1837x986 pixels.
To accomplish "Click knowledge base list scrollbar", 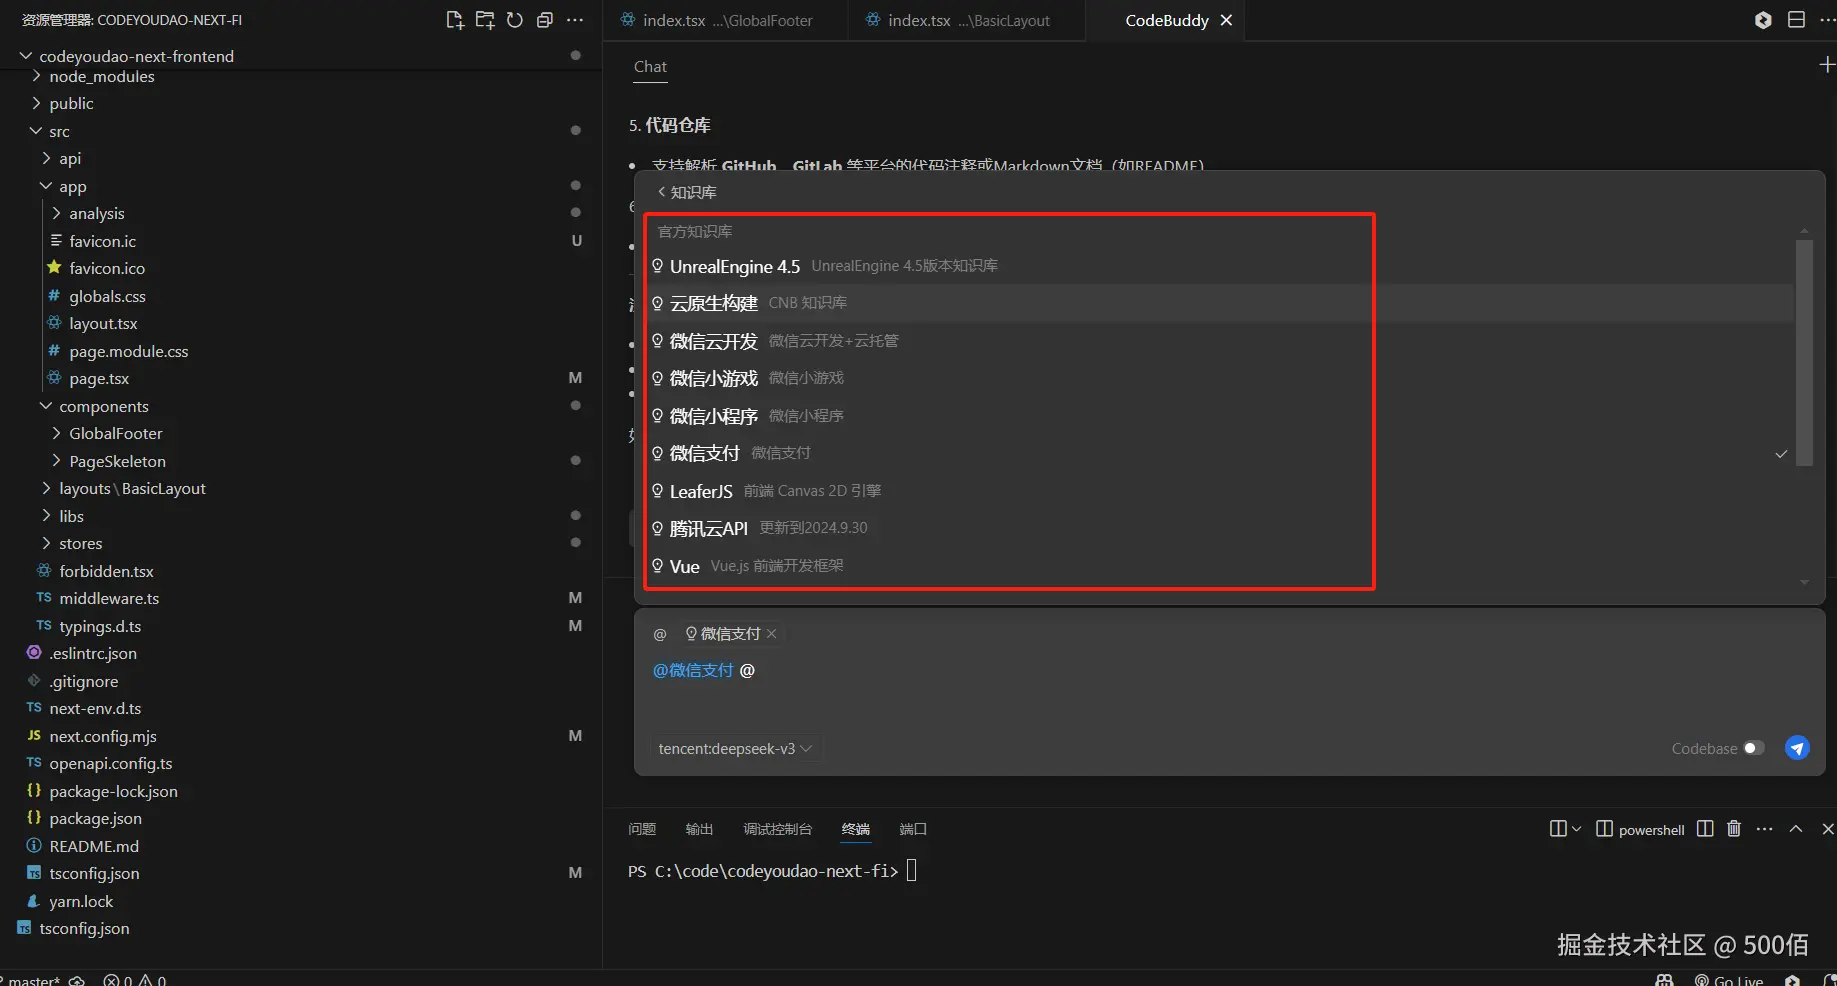I will (x=1804, y=352).
